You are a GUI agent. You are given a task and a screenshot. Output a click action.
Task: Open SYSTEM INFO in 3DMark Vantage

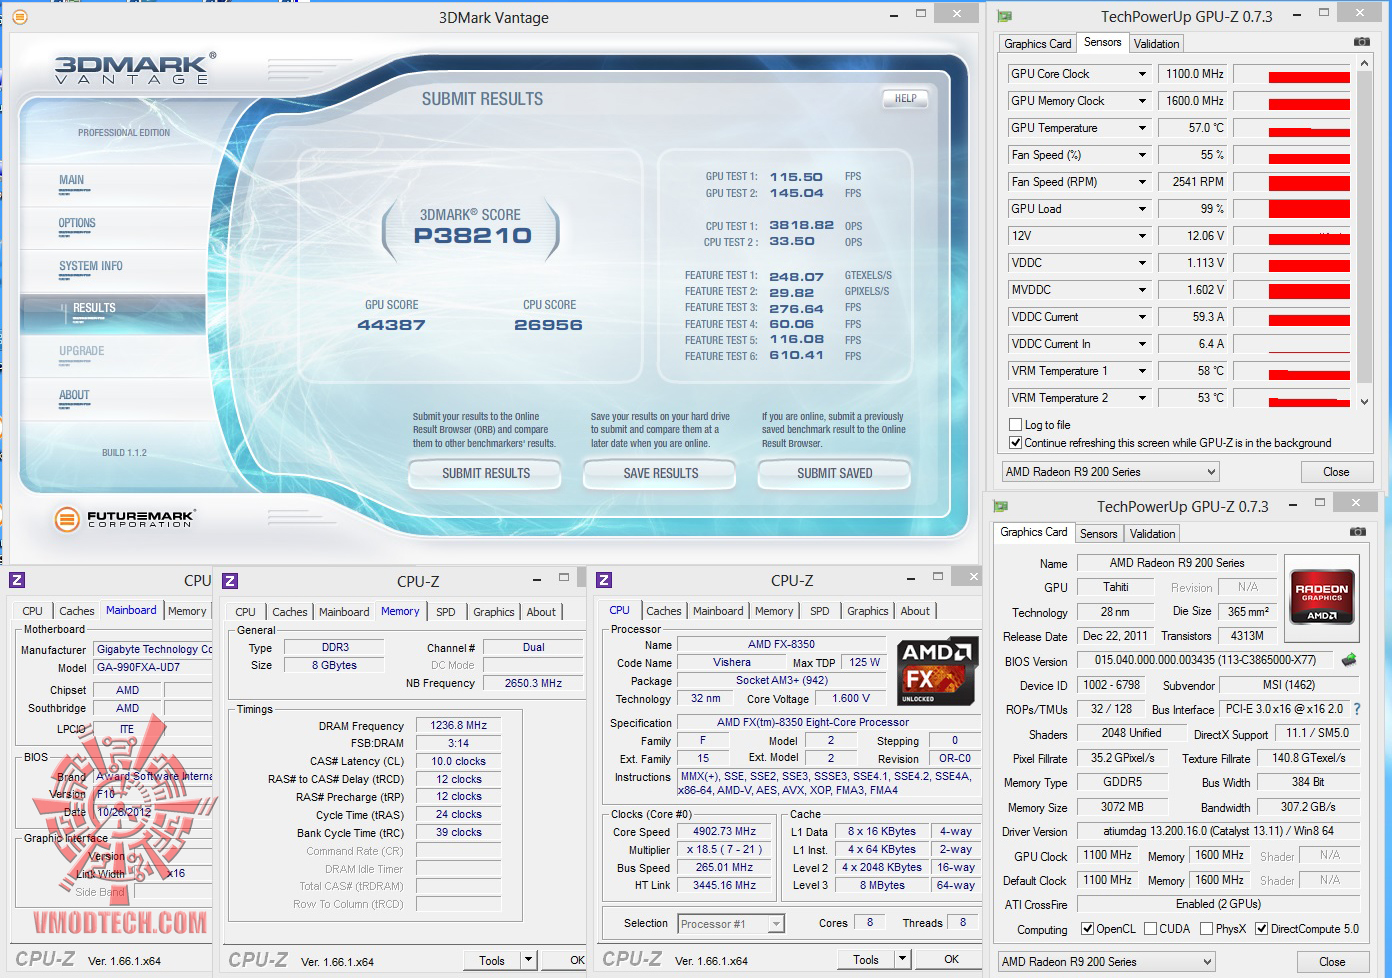tap(91, 267)
